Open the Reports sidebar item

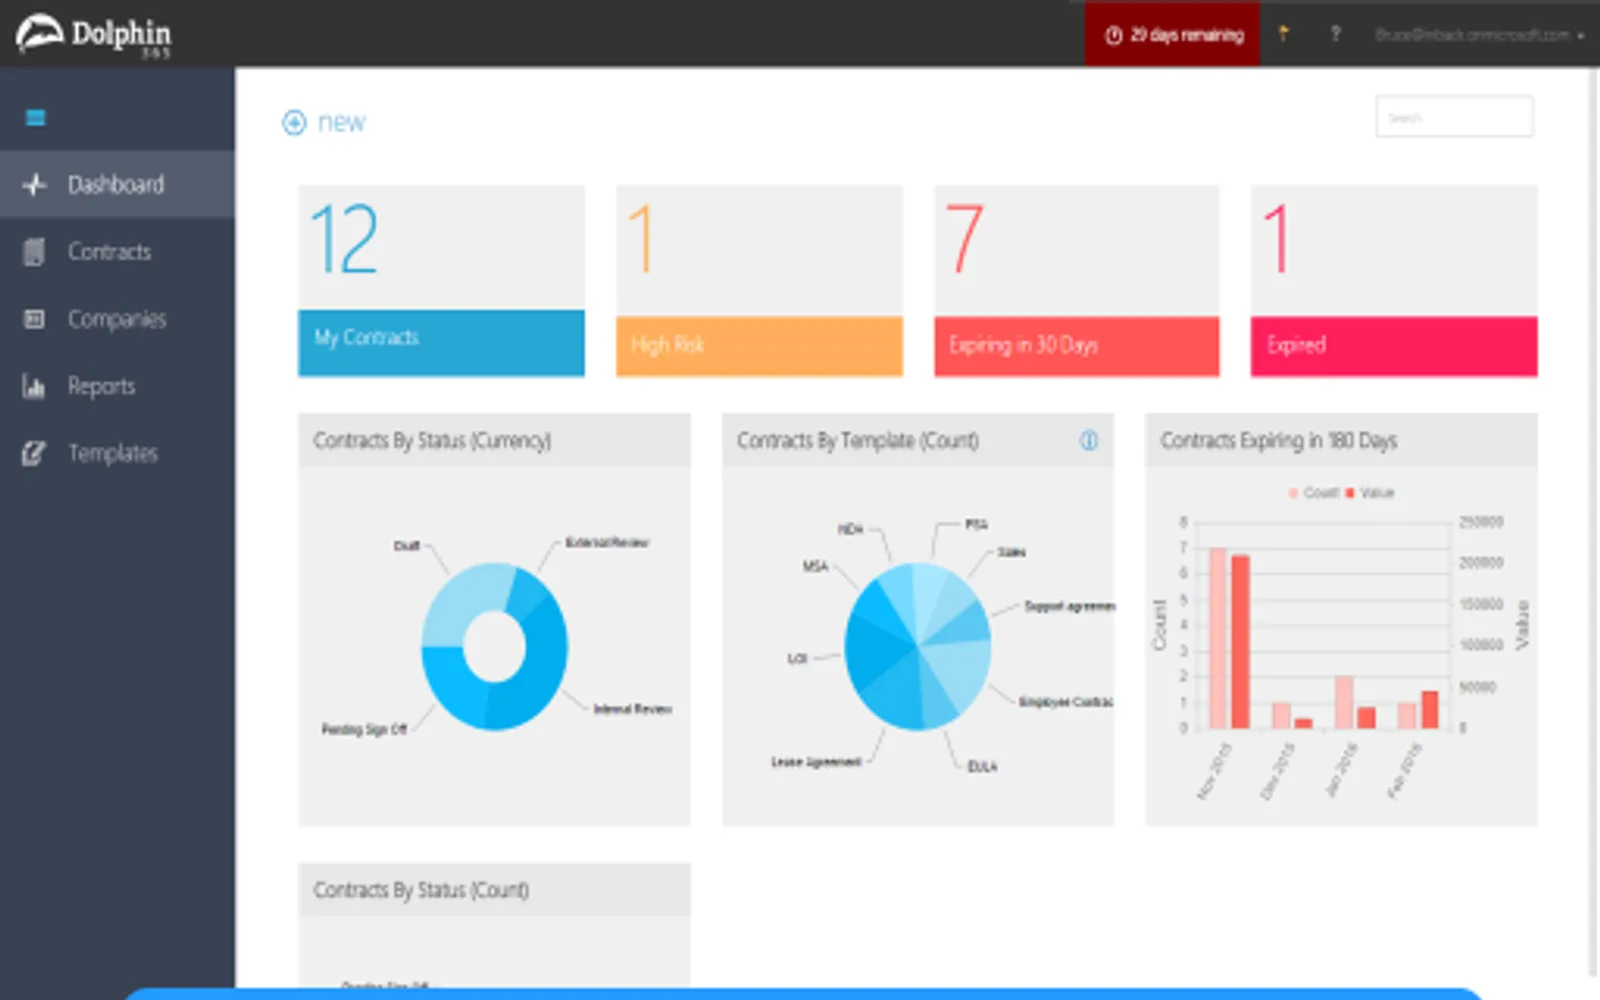click(117, 386)
